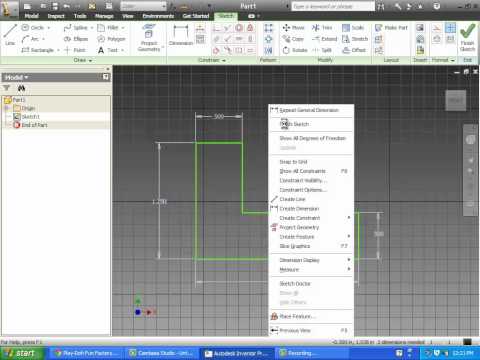Screen dimensions: 480x360
Task: Activate the Dimension tool in ribbon
Action: pos(181,35)
